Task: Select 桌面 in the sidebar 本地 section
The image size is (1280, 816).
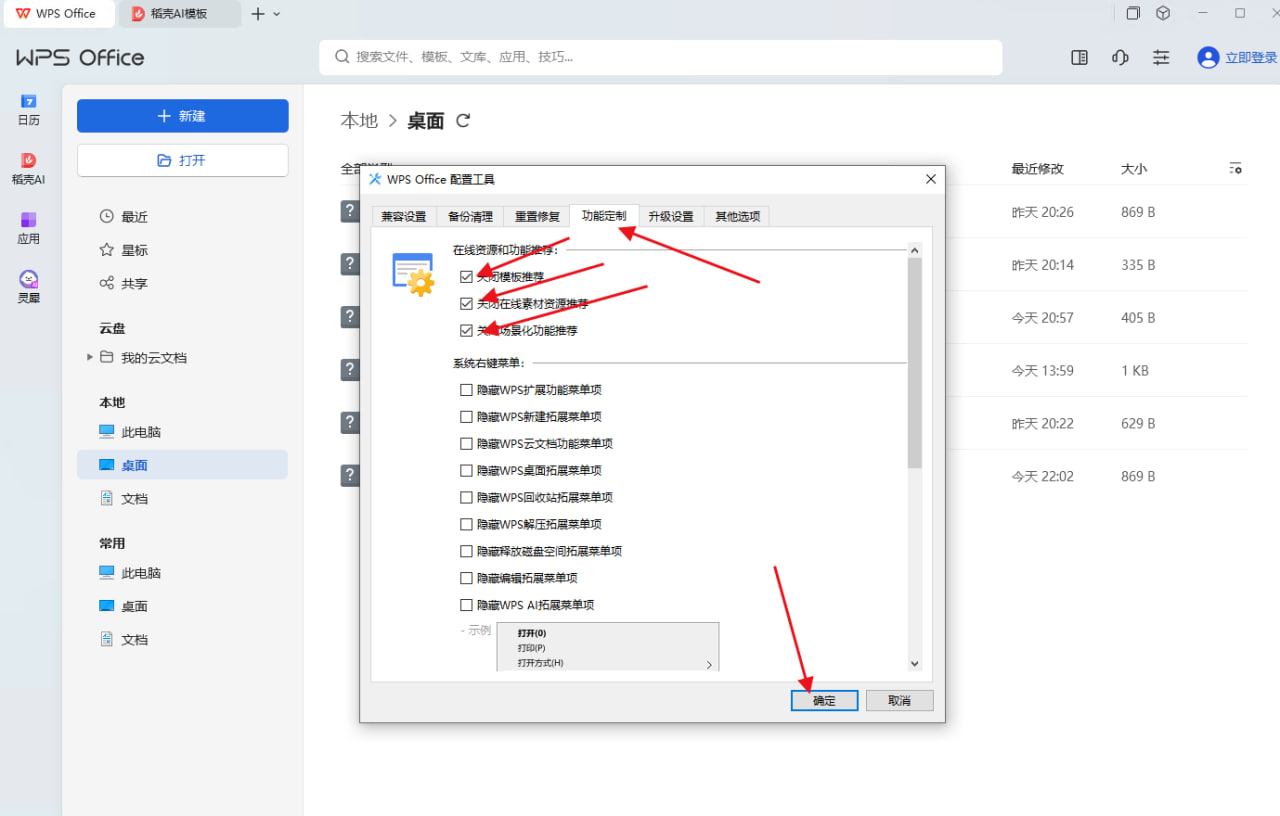Action: click(x=182, y=465)
